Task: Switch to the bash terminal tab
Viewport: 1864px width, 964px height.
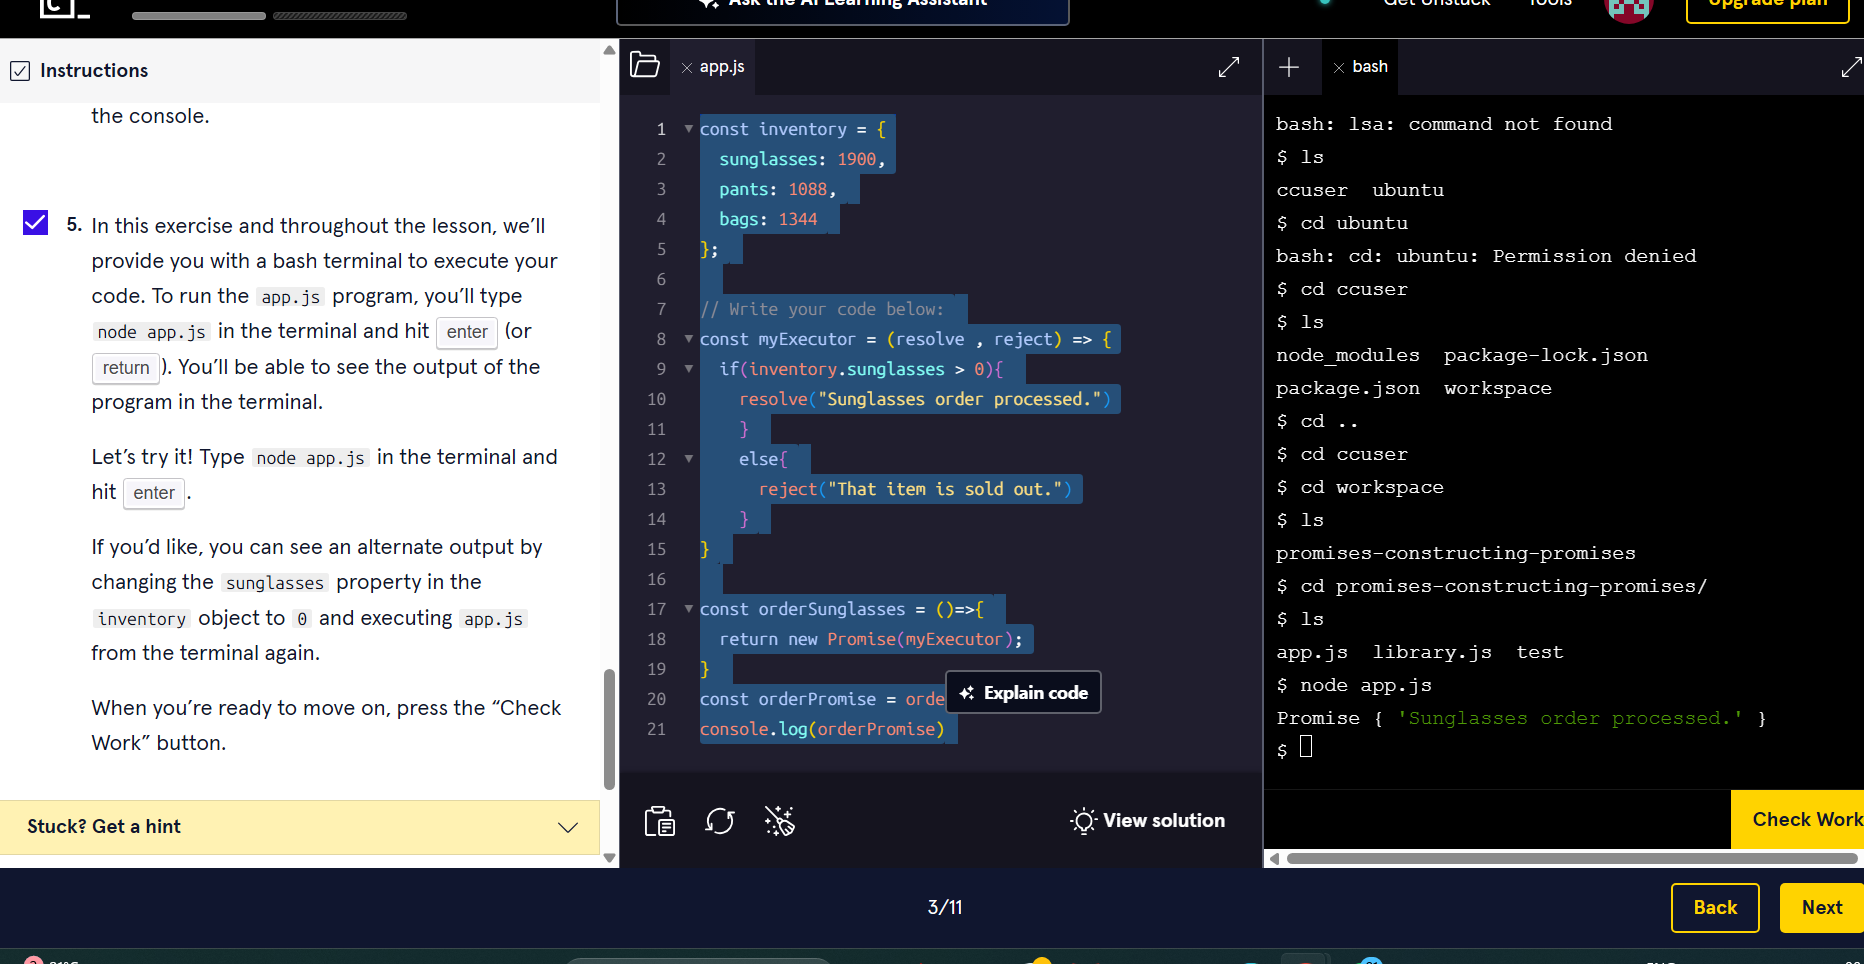Action: (x=1369, y=67)
